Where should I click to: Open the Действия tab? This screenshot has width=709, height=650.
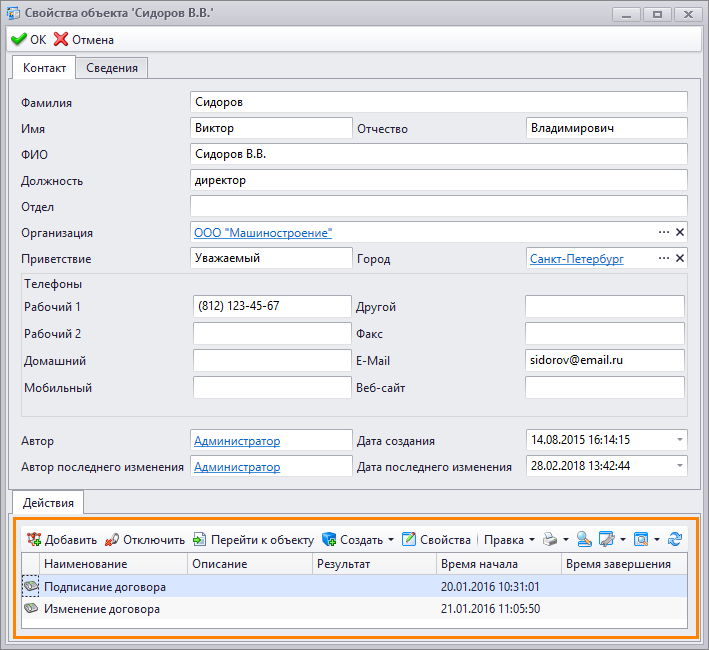click(48, 503)
